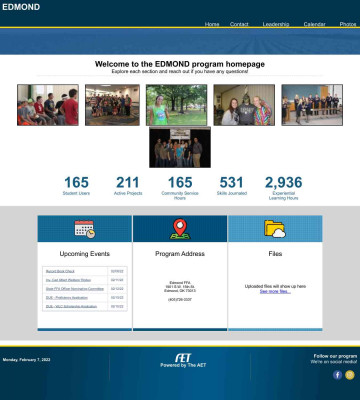Follow the 'See more files...' link

[275, 291]
